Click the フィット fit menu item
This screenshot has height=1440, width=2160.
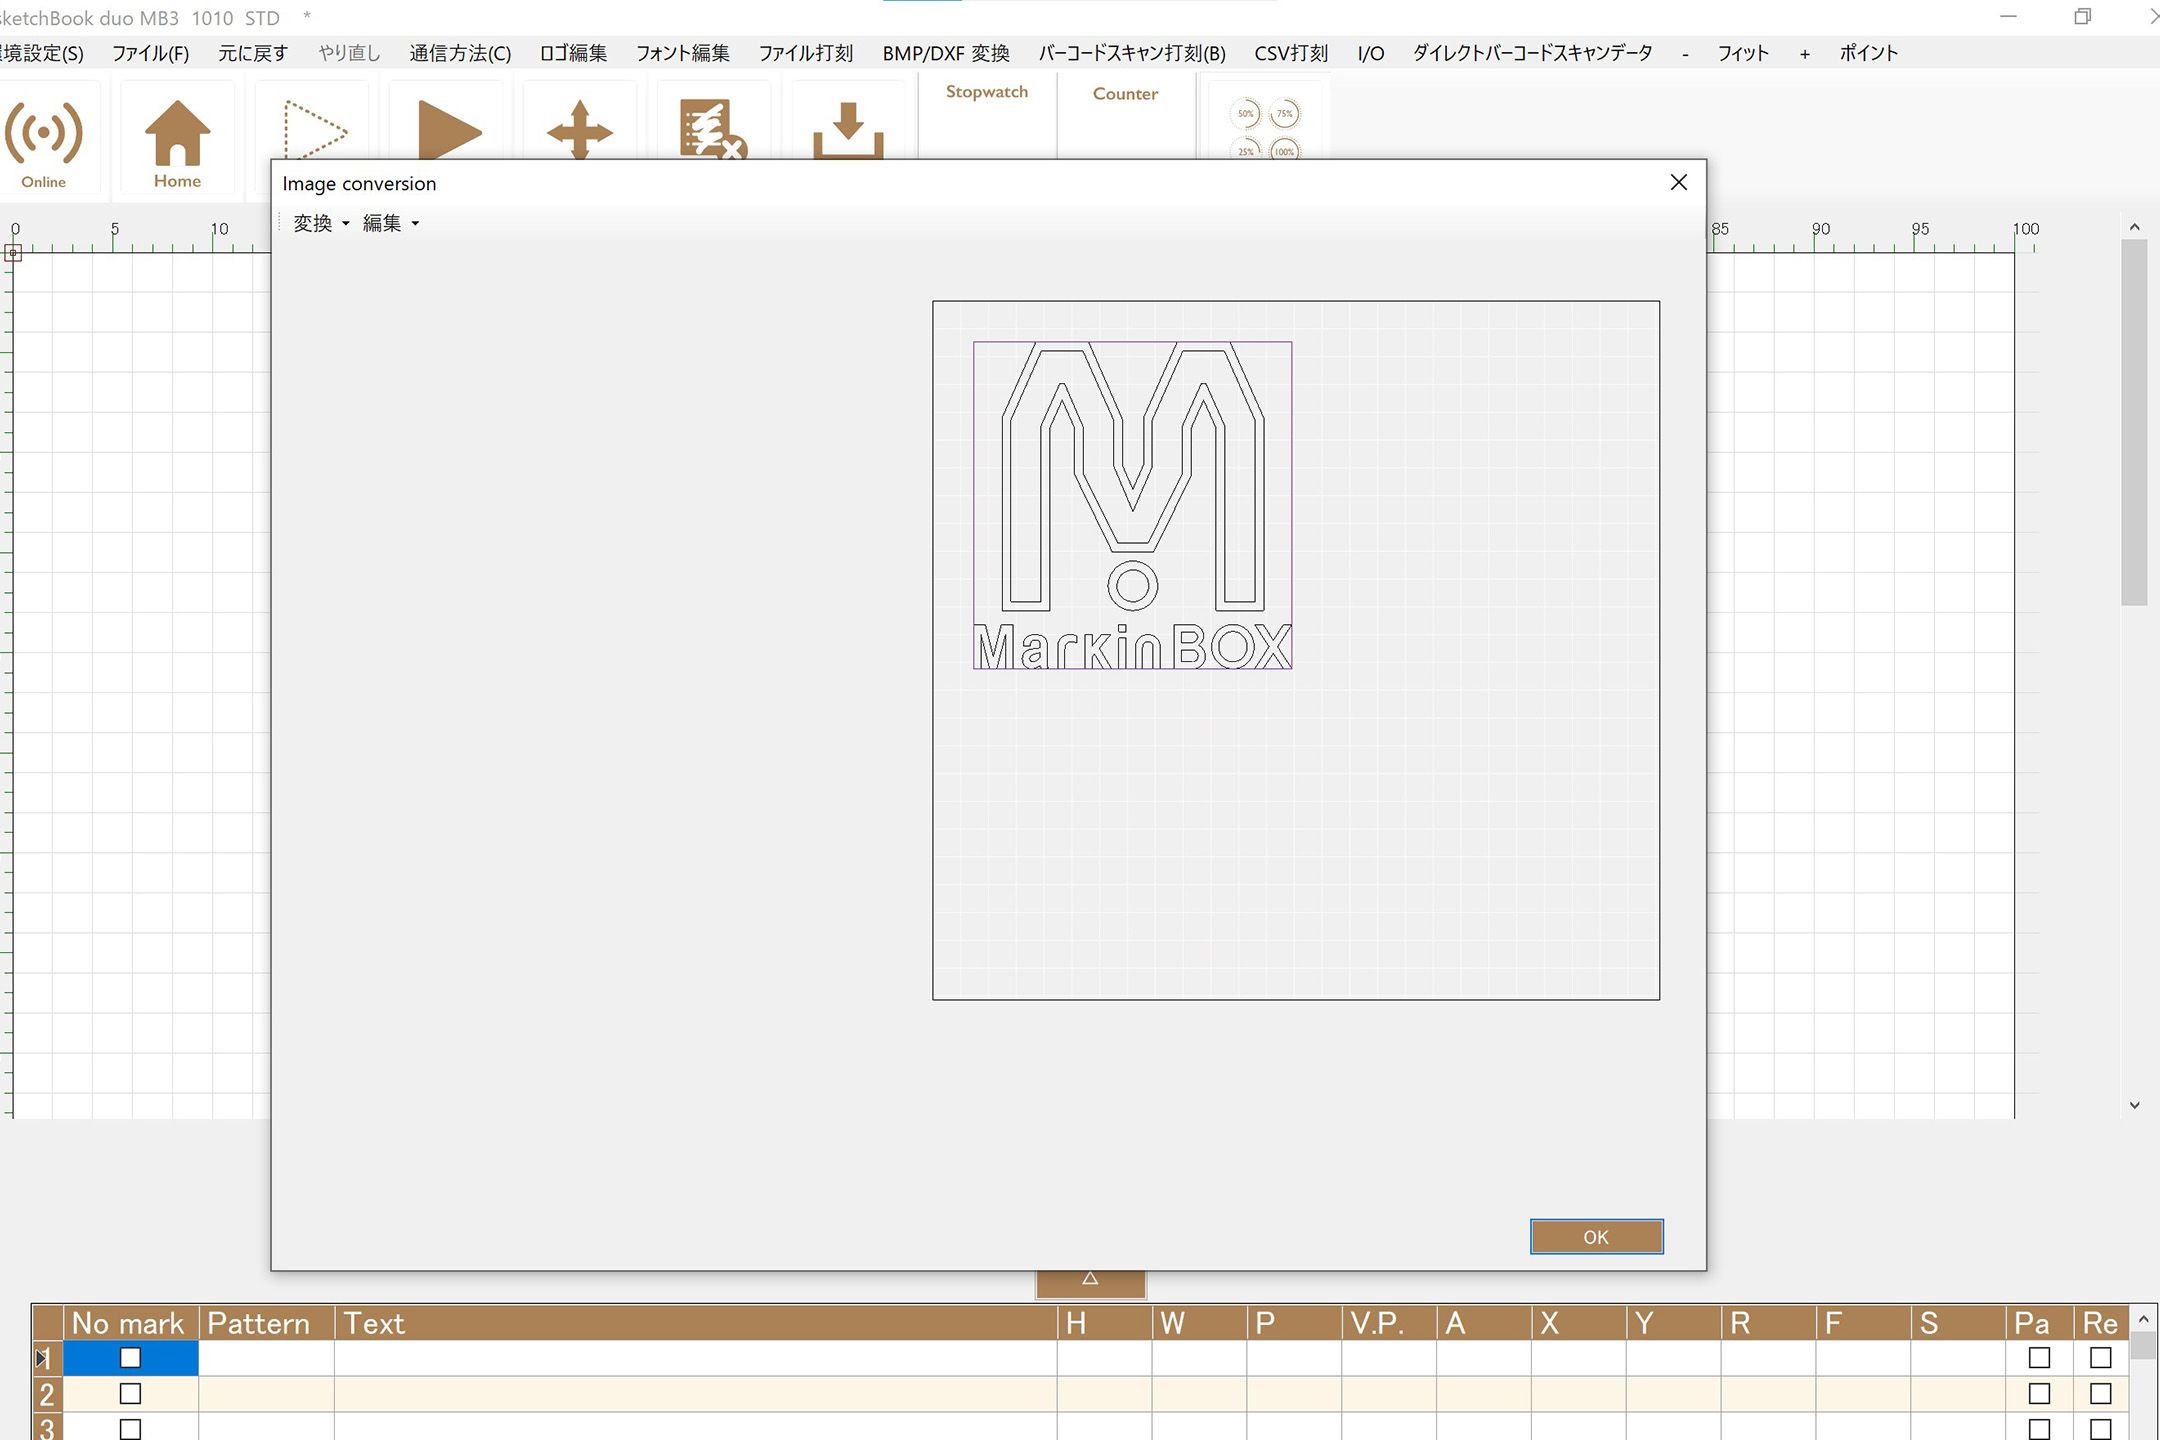click(x=1743, y=53)
